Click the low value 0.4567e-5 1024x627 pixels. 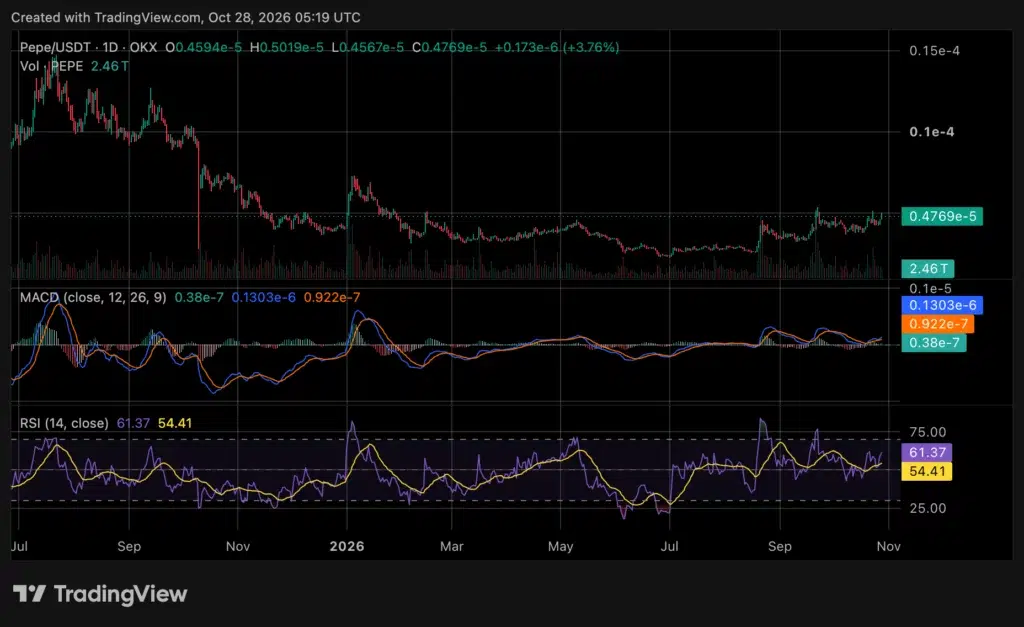click(371, 48)
